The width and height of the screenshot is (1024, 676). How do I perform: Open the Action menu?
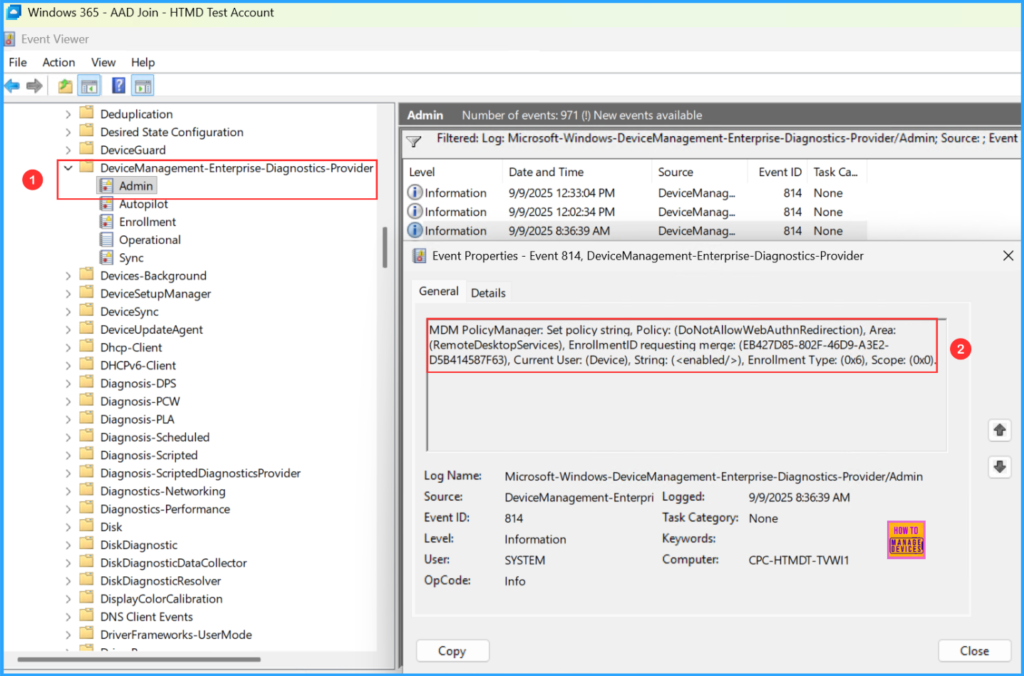(59, 62)
